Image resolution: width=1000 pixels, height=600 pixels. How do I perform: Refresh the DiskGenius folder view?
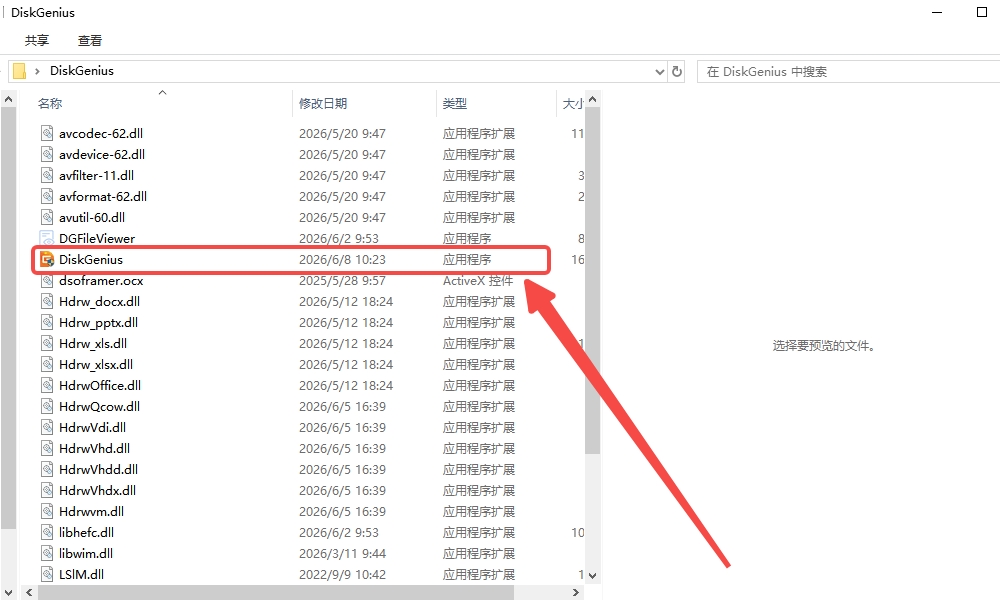coord(677,71)
